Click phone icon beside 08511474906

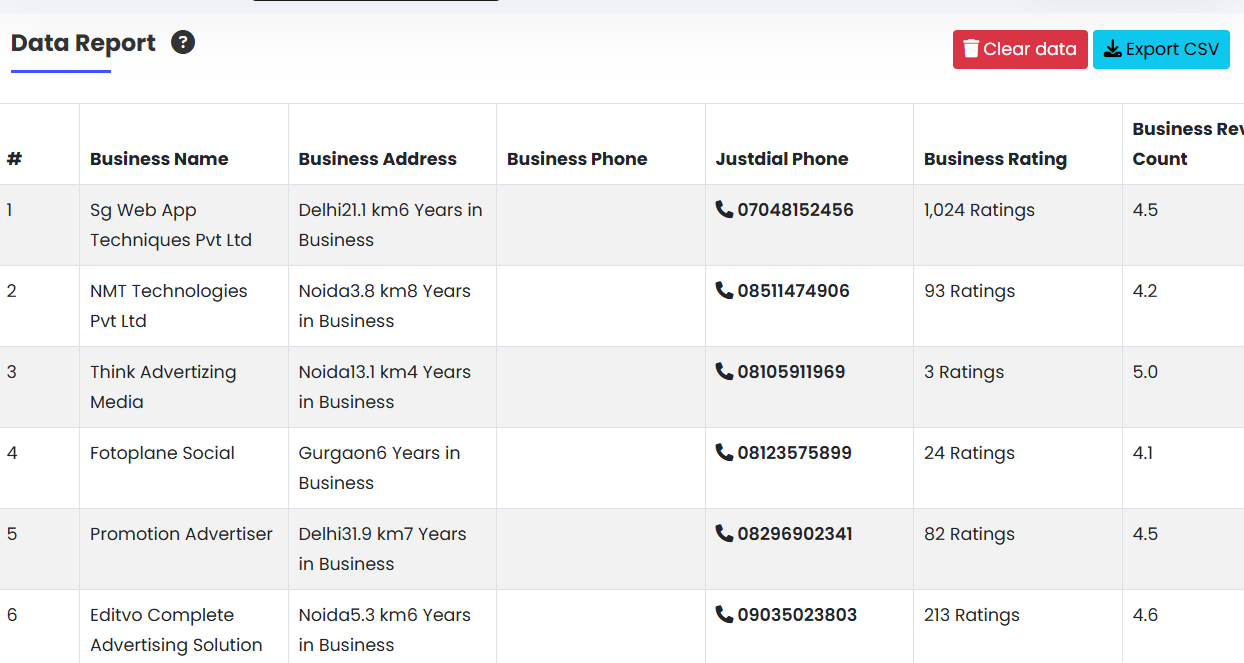coord(724,290)
